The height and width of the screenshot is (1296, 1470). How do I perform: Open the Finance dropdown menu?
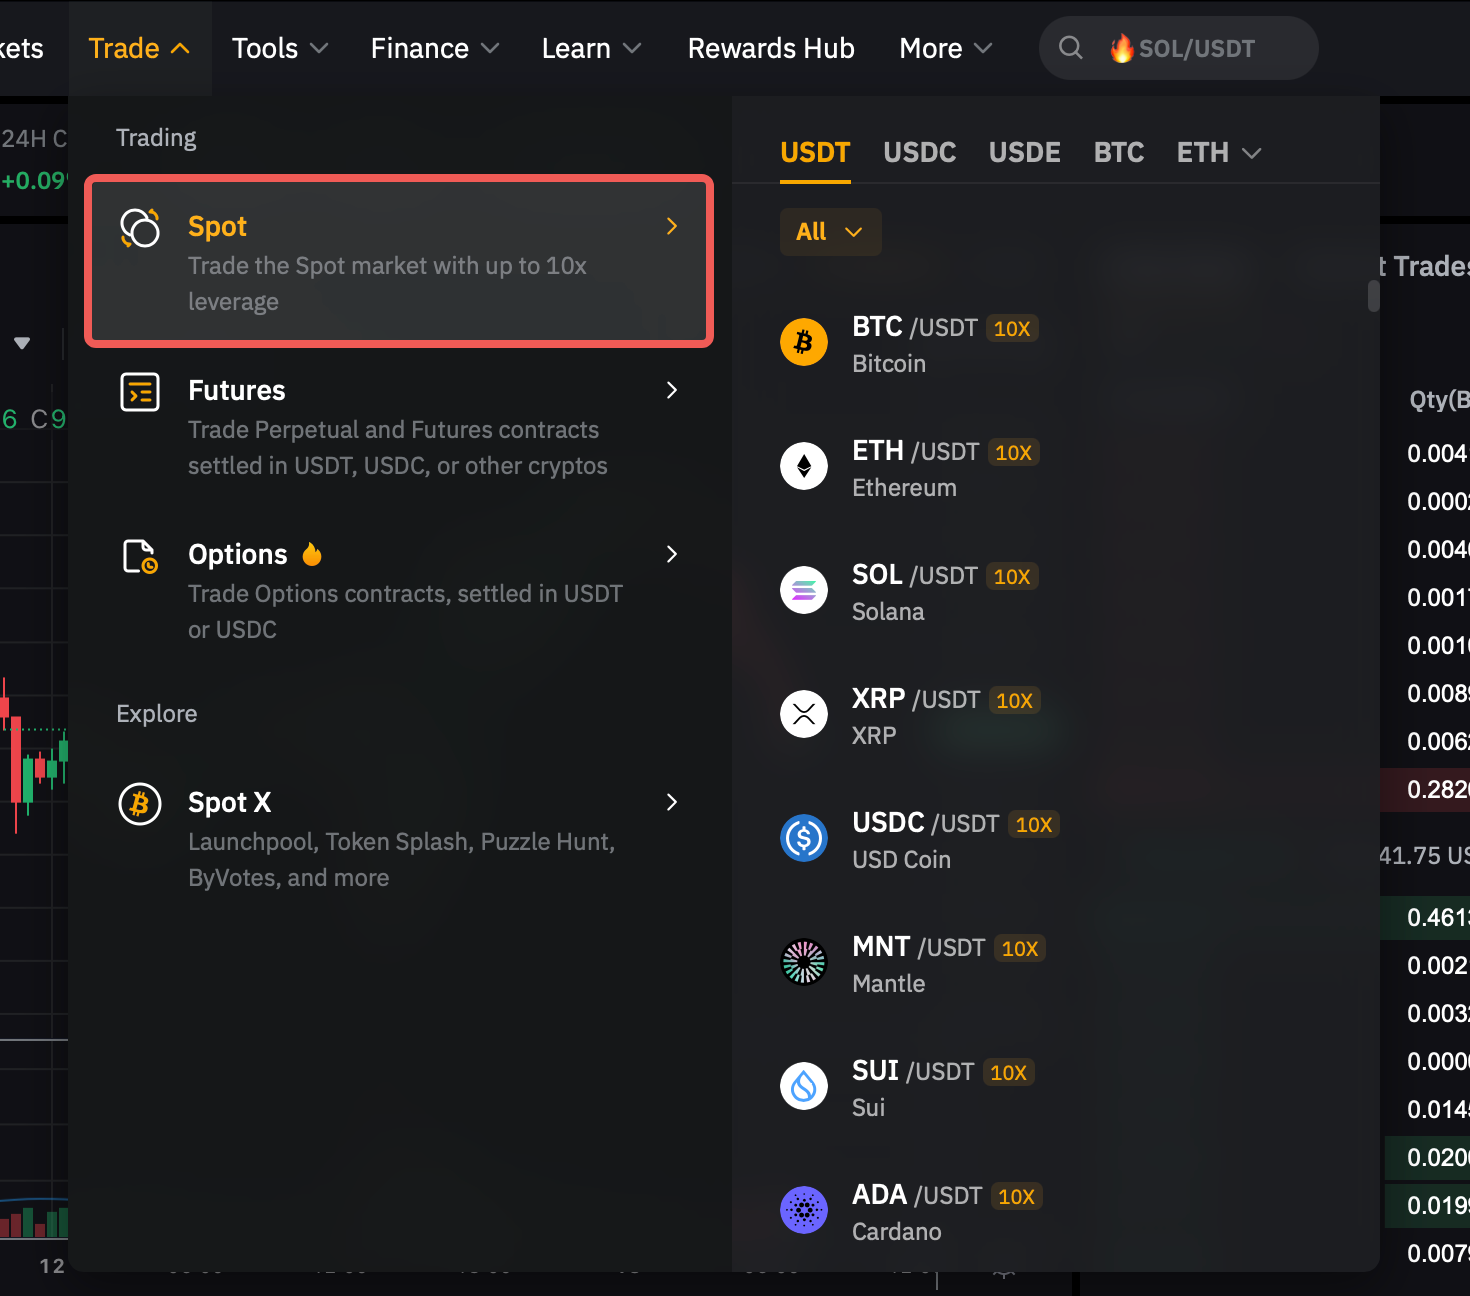click(x=434, y=48)
